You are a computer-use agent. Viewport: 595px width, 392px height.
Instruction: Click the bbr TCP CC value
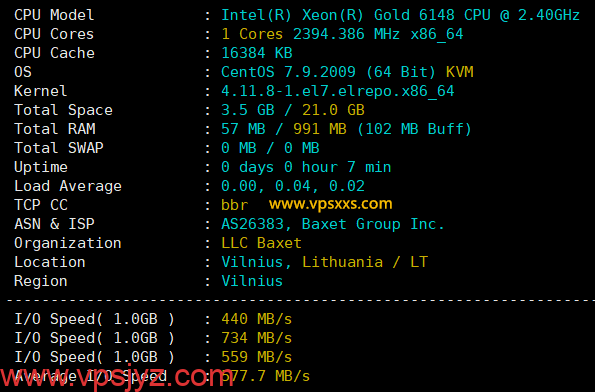coord(235,205)
